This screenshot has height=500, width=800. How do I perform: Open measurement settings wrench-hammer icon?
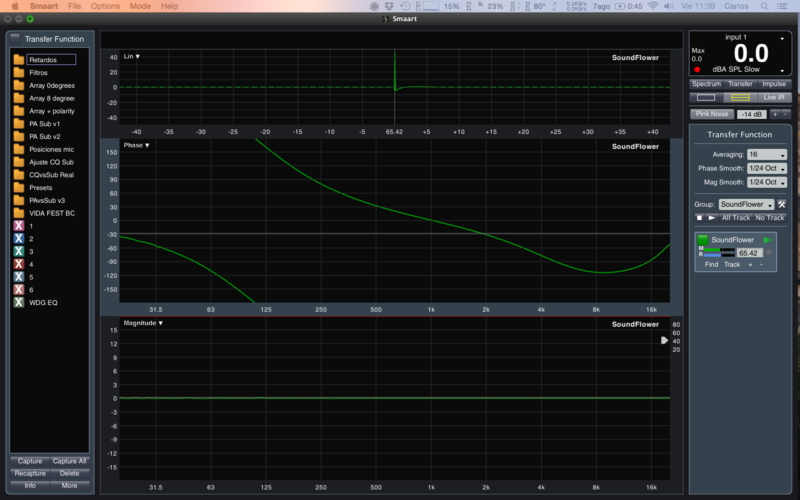coord(782,204)
